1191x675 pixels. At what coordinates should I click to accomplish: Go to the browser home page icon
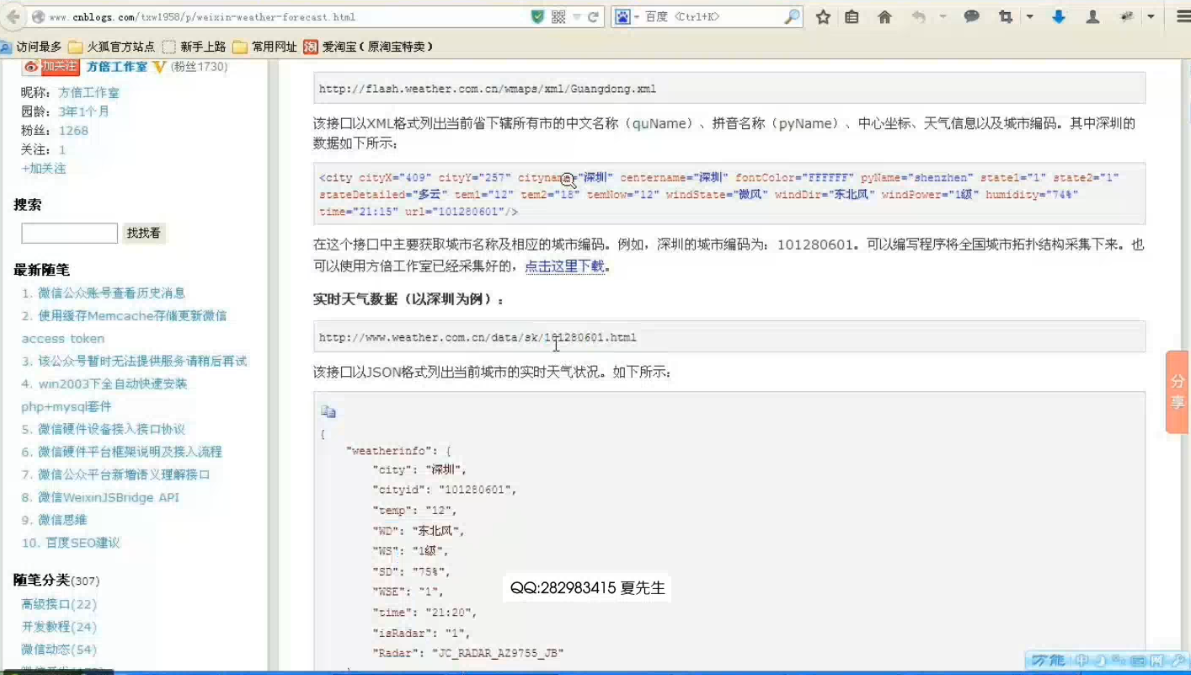click(x=884, y=17)
